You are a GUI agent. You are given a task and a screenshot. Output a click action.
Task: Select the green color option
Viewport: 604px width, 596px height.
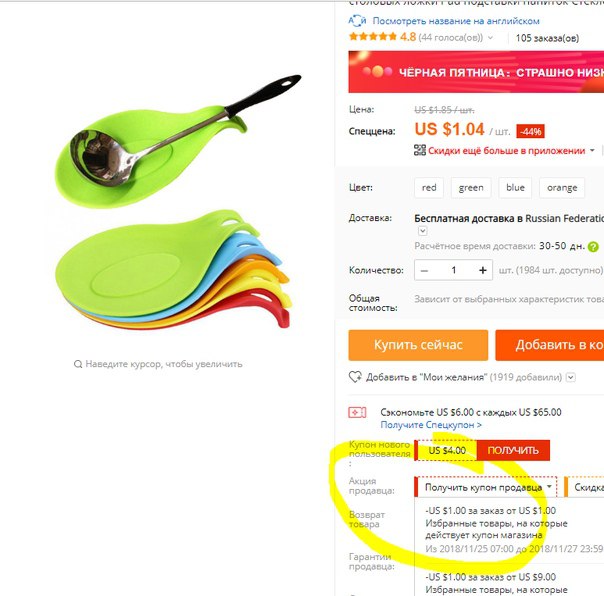point(471,188)
